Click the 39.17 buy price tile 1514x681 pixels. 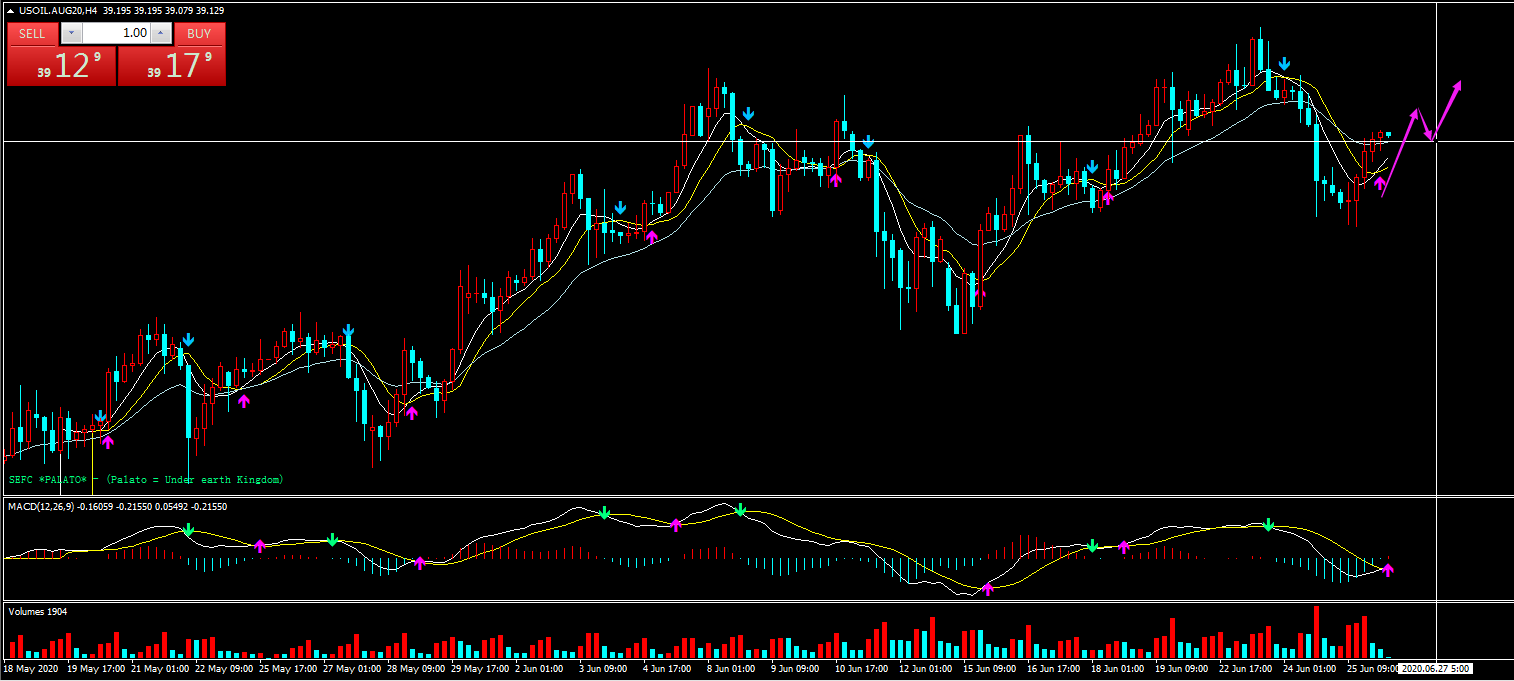tap(171, 66)
